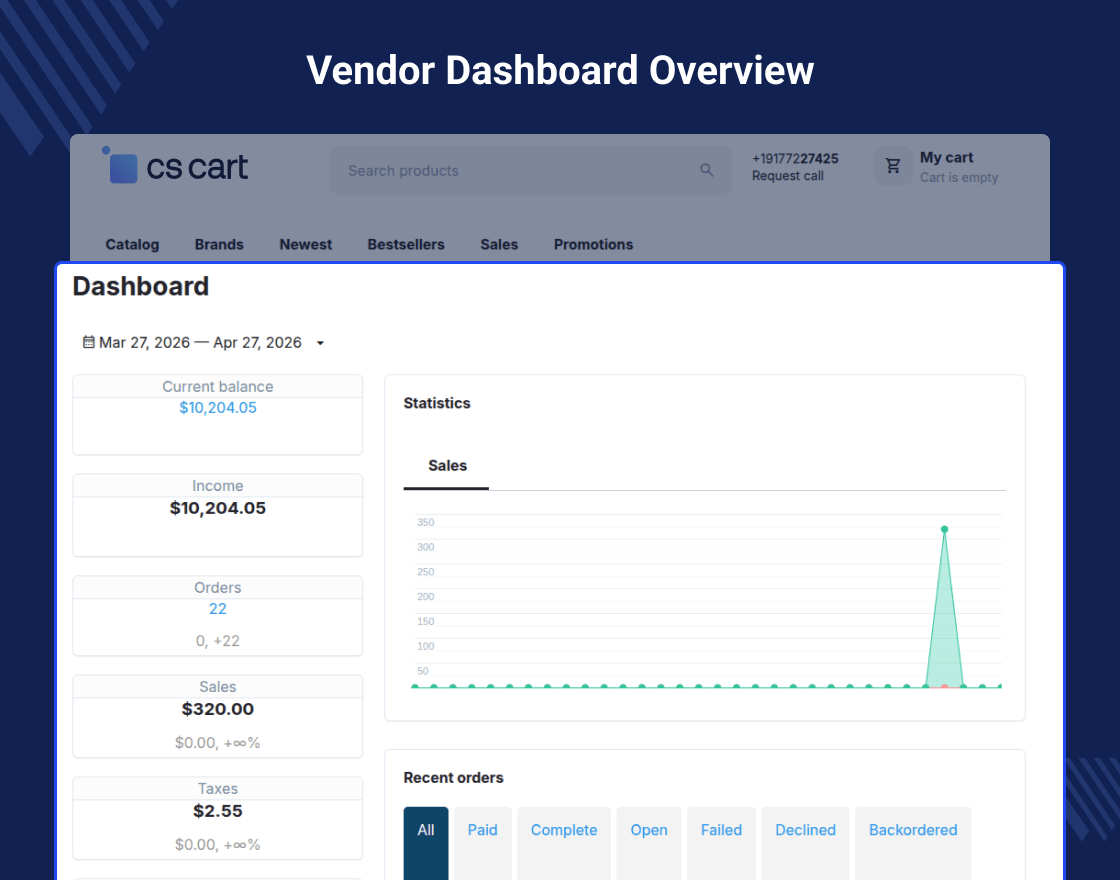Filter recent orders by Paid
This screenshot has height=880, width=1120.
pos(483,843)
